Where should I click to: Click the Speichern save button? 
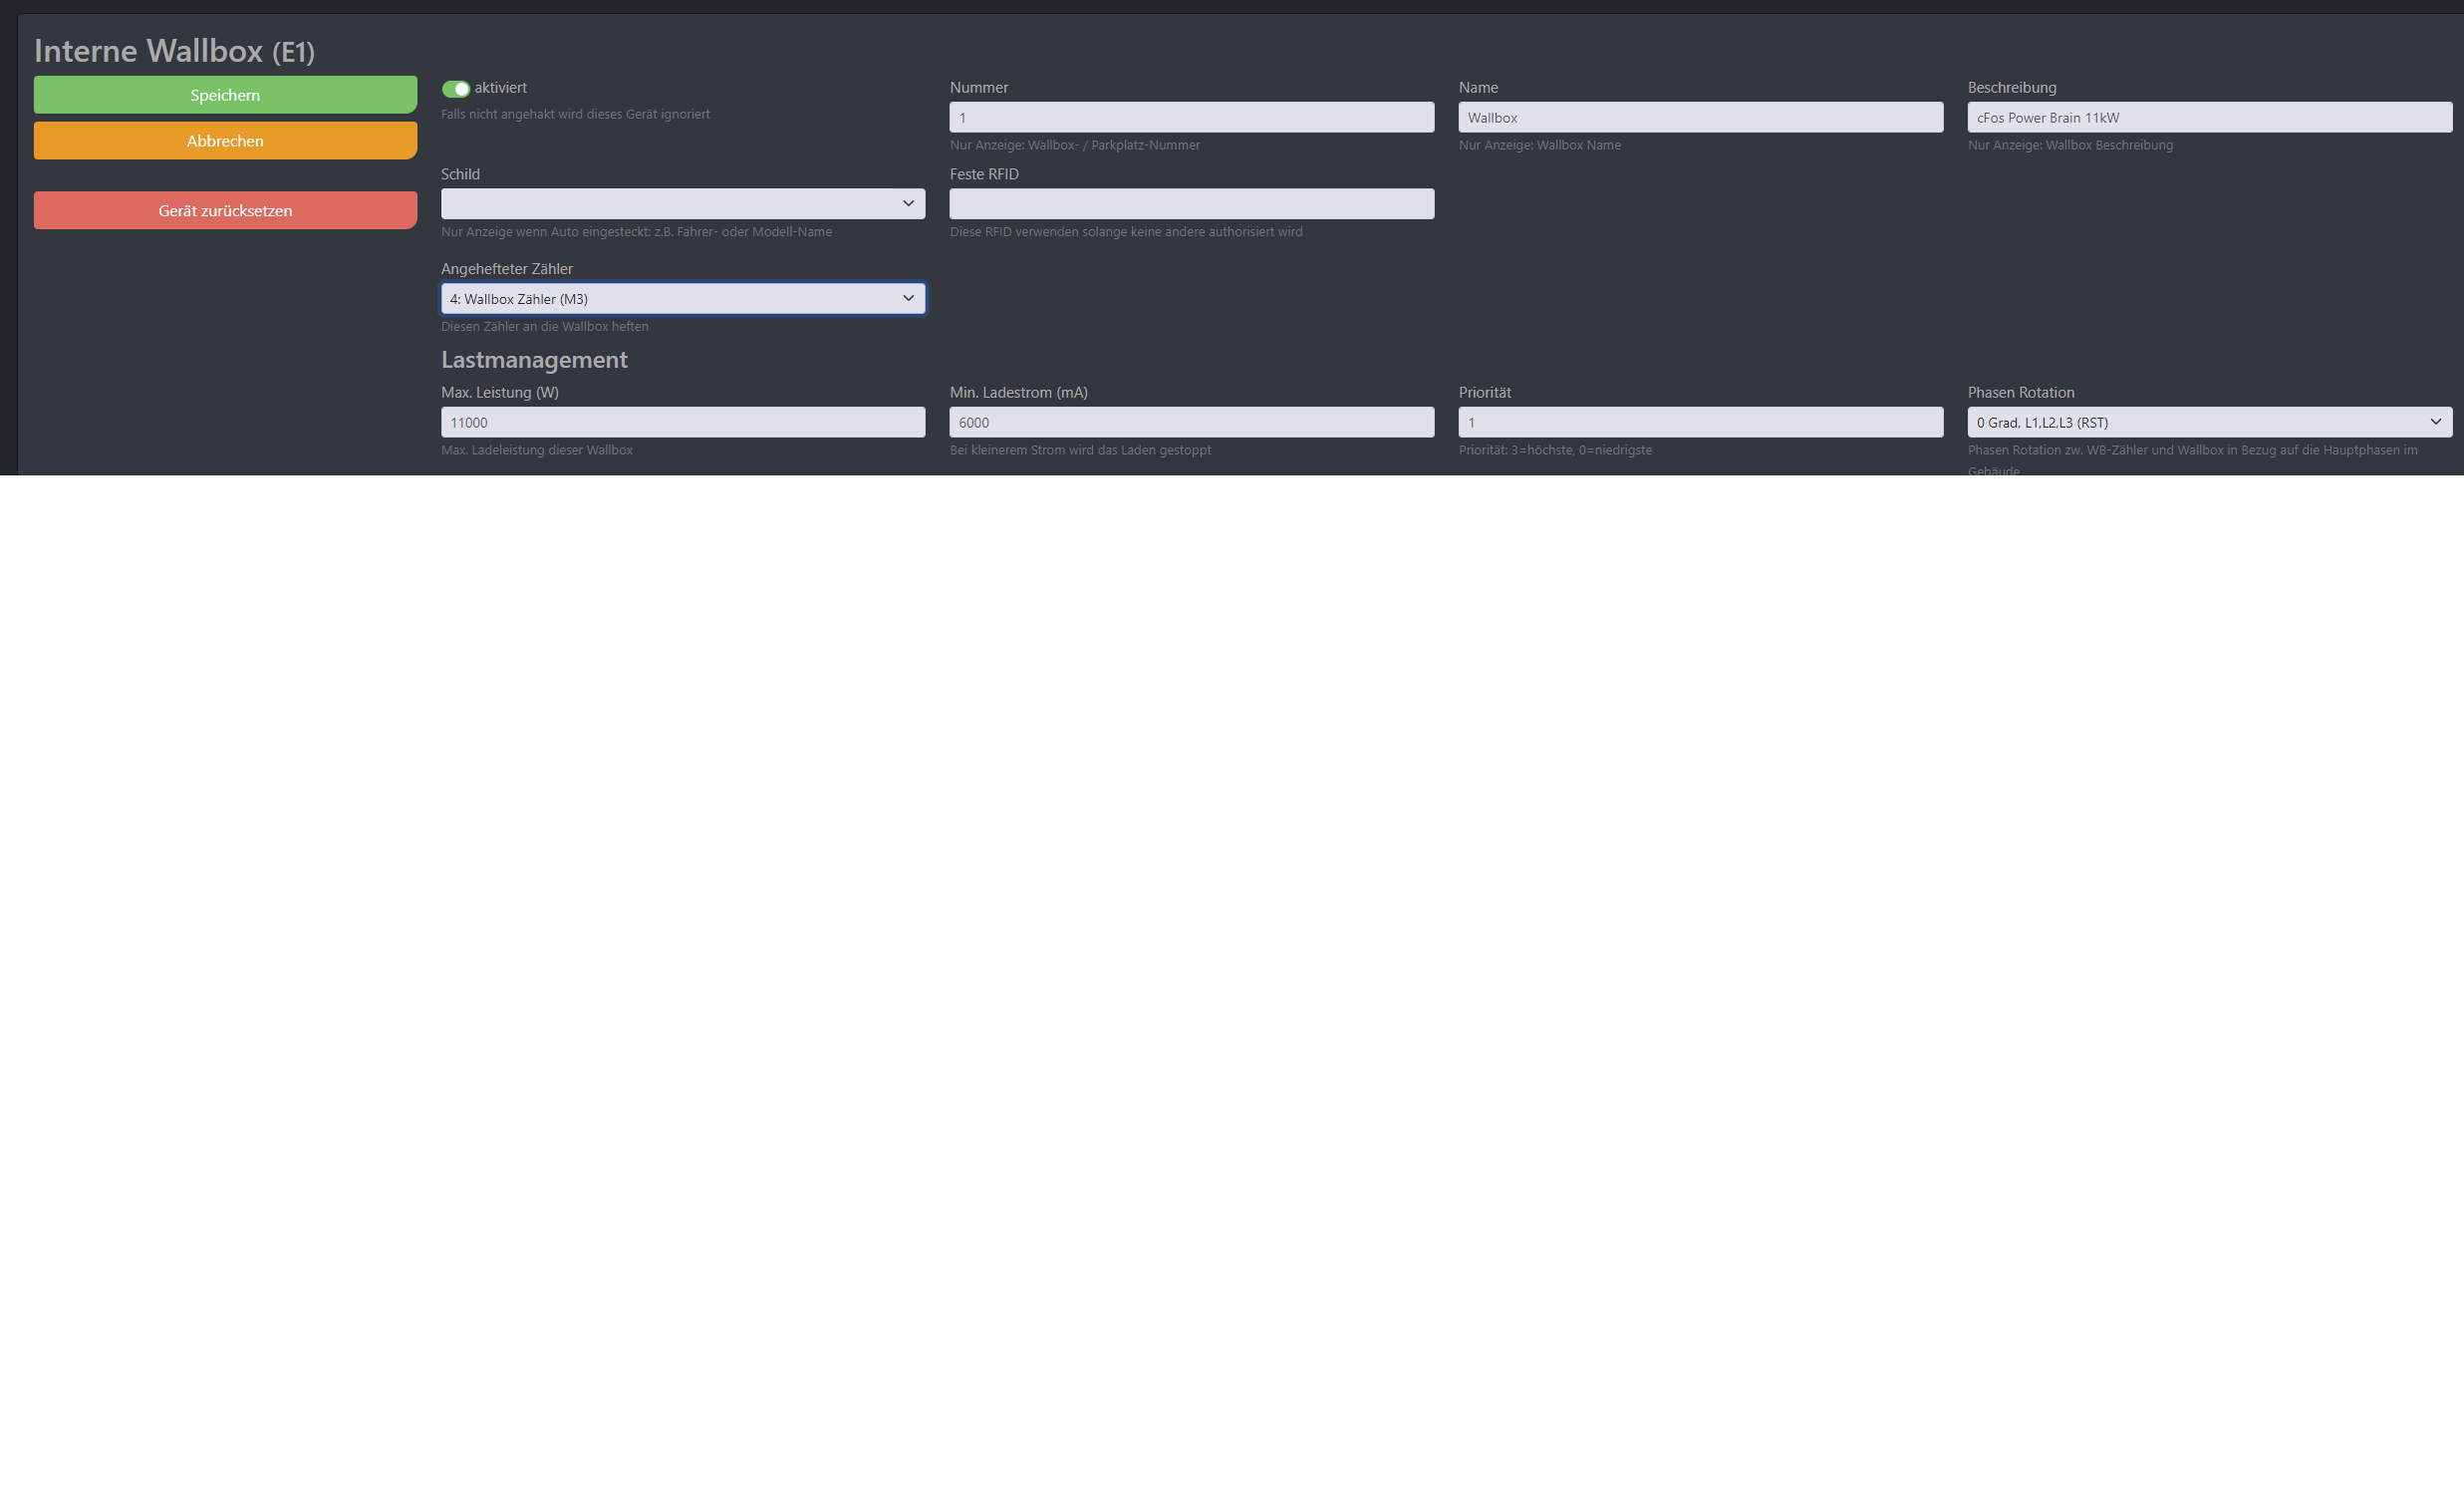pyautogui.click(x=223, y=95)
